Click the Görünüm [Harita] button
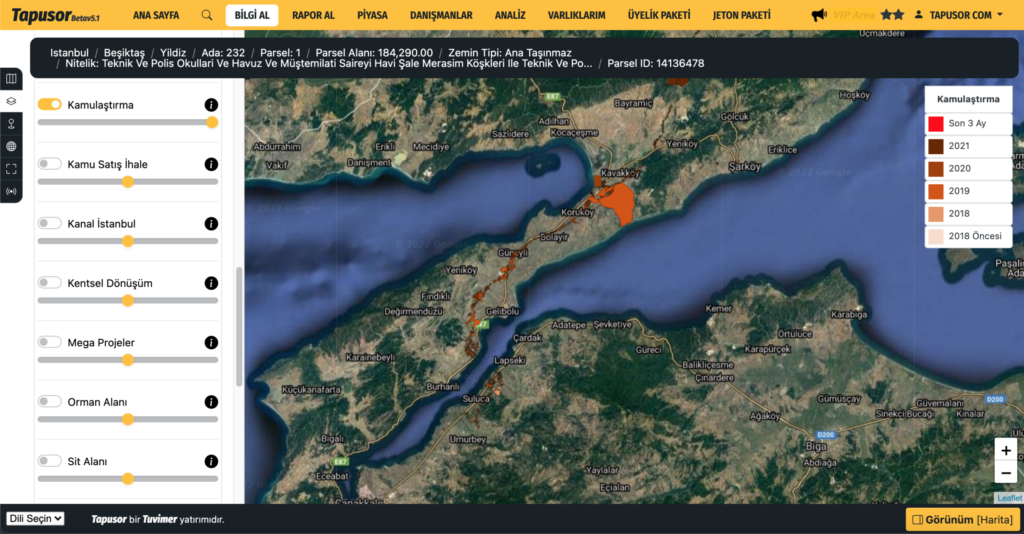 pos(962,520)
